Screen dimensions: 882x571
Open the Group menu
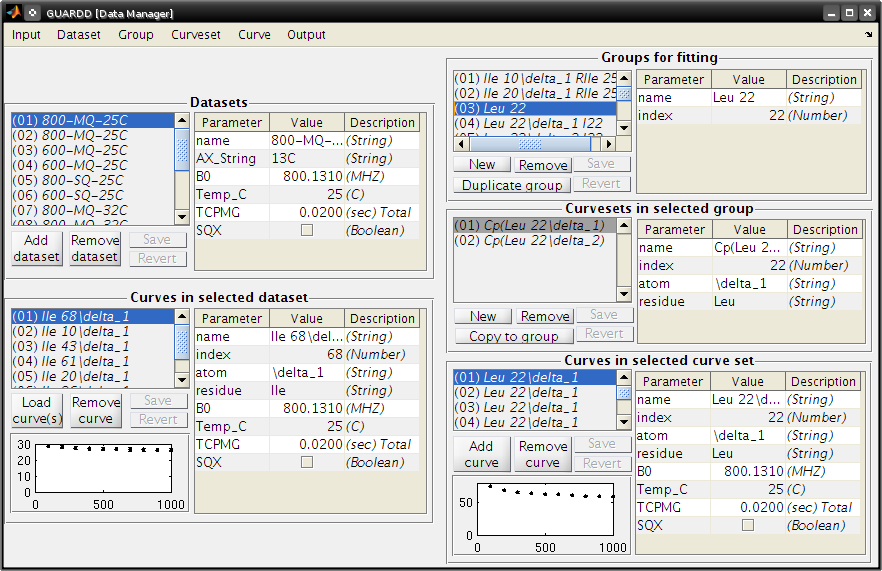[x=136, y=35]
